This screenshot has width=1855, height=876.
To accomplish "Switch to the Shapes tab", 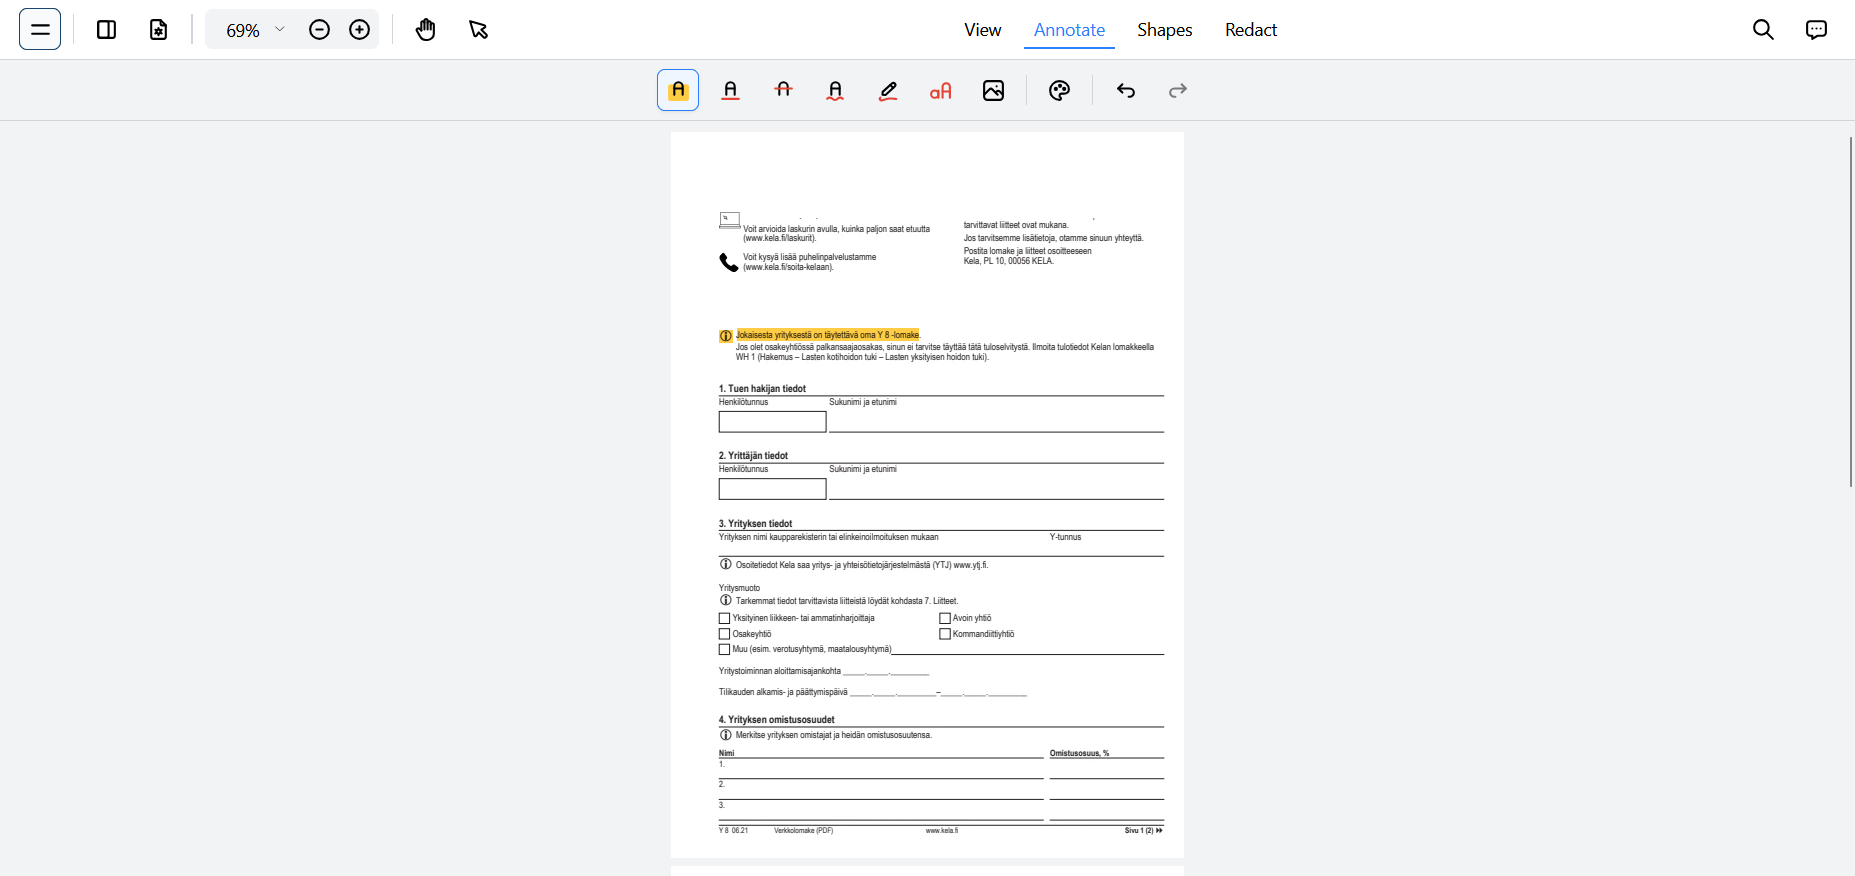I will [x=1164, y=30].
